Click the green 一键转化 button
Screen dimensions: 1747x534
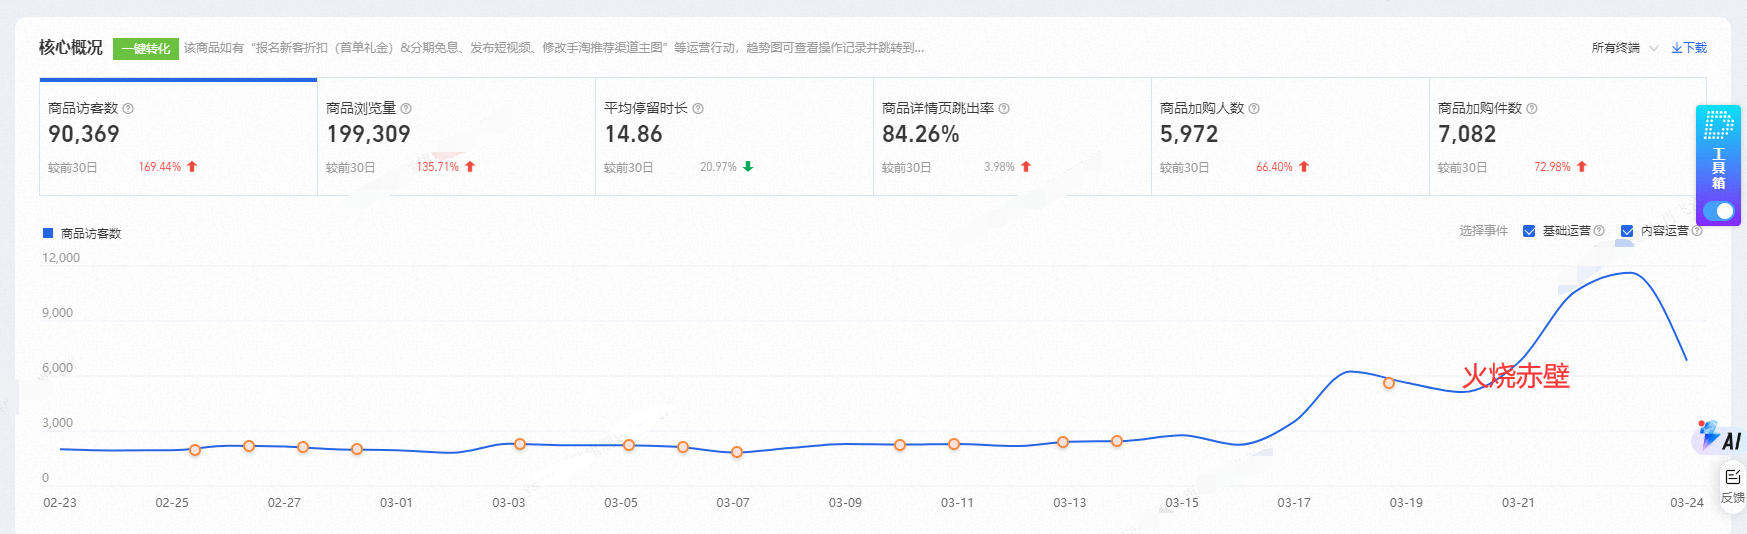click(x=146, y=48)
